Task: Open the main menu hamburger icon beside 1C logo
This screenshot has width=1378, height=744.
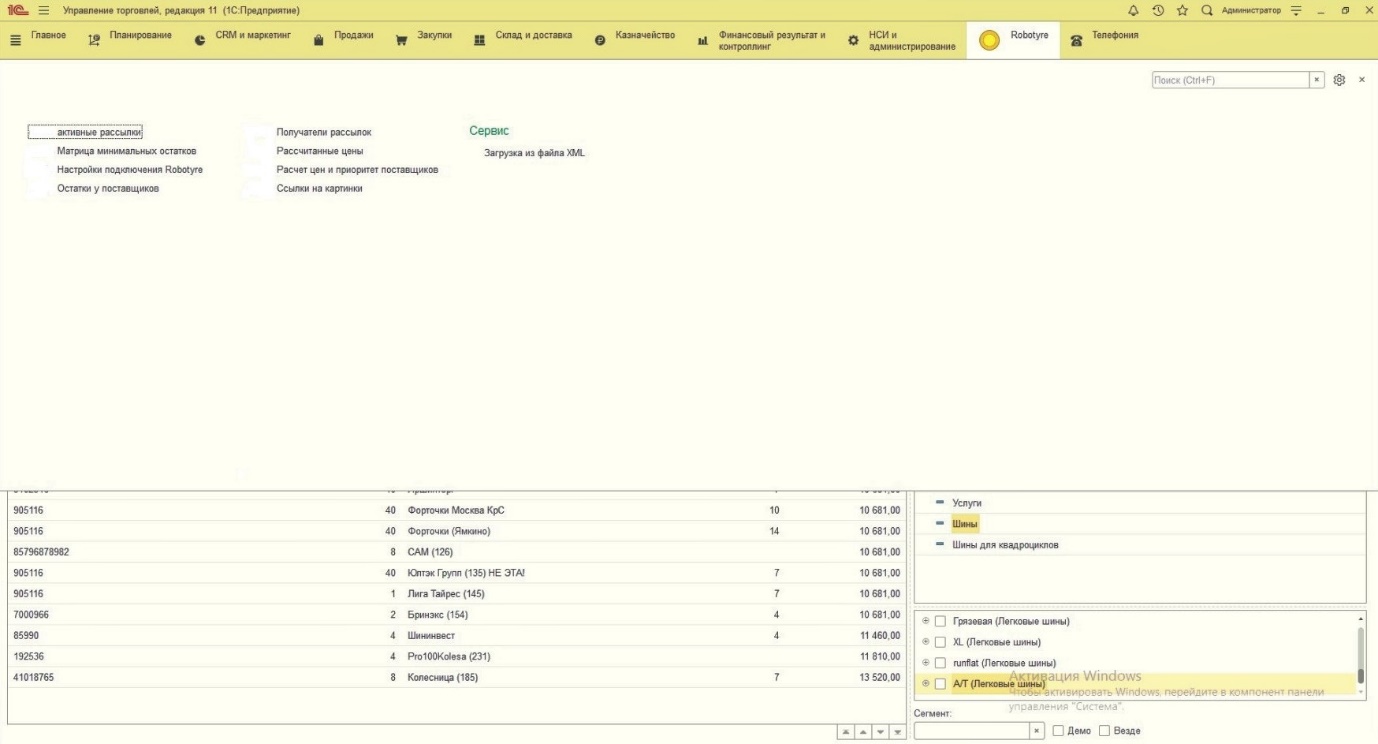Action: pos(44,11)
